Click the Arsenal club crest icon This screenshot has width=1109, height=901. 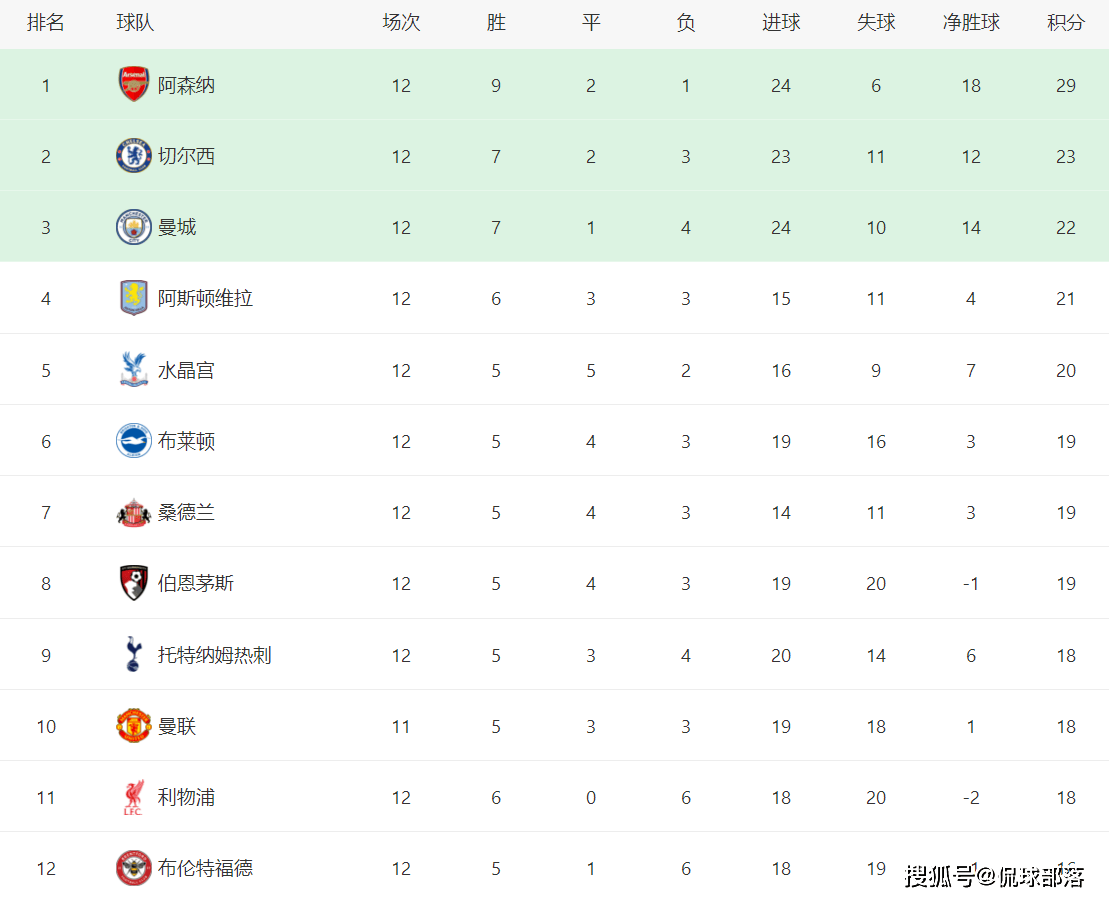click(x=133, y=85)
